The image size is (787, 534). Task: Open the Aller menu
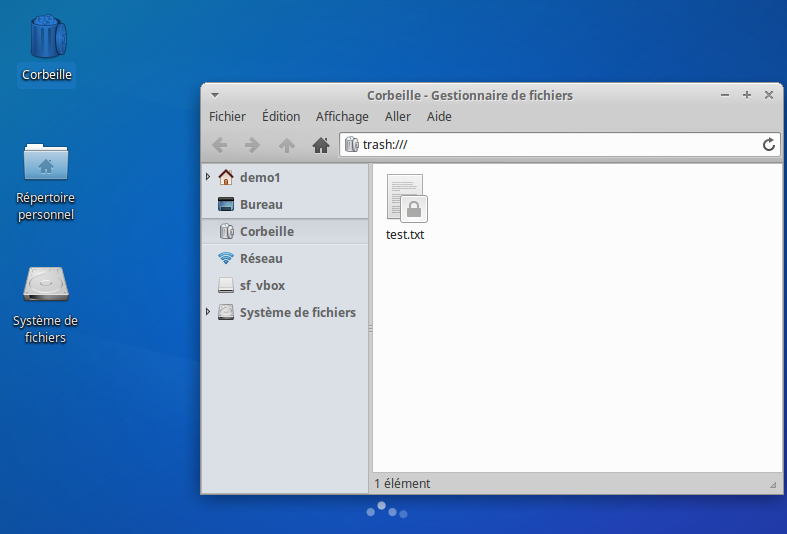click(x=398, y=117)
